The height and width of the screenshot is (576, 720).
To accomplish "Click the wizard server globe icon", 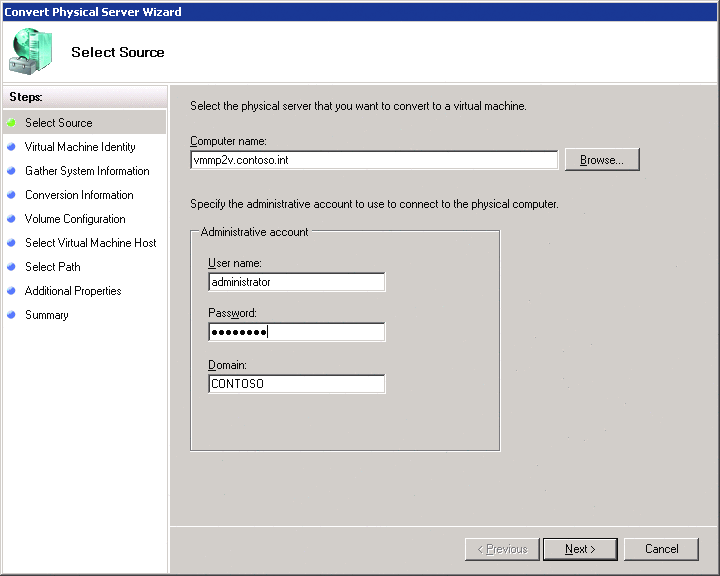I will 30,51.
